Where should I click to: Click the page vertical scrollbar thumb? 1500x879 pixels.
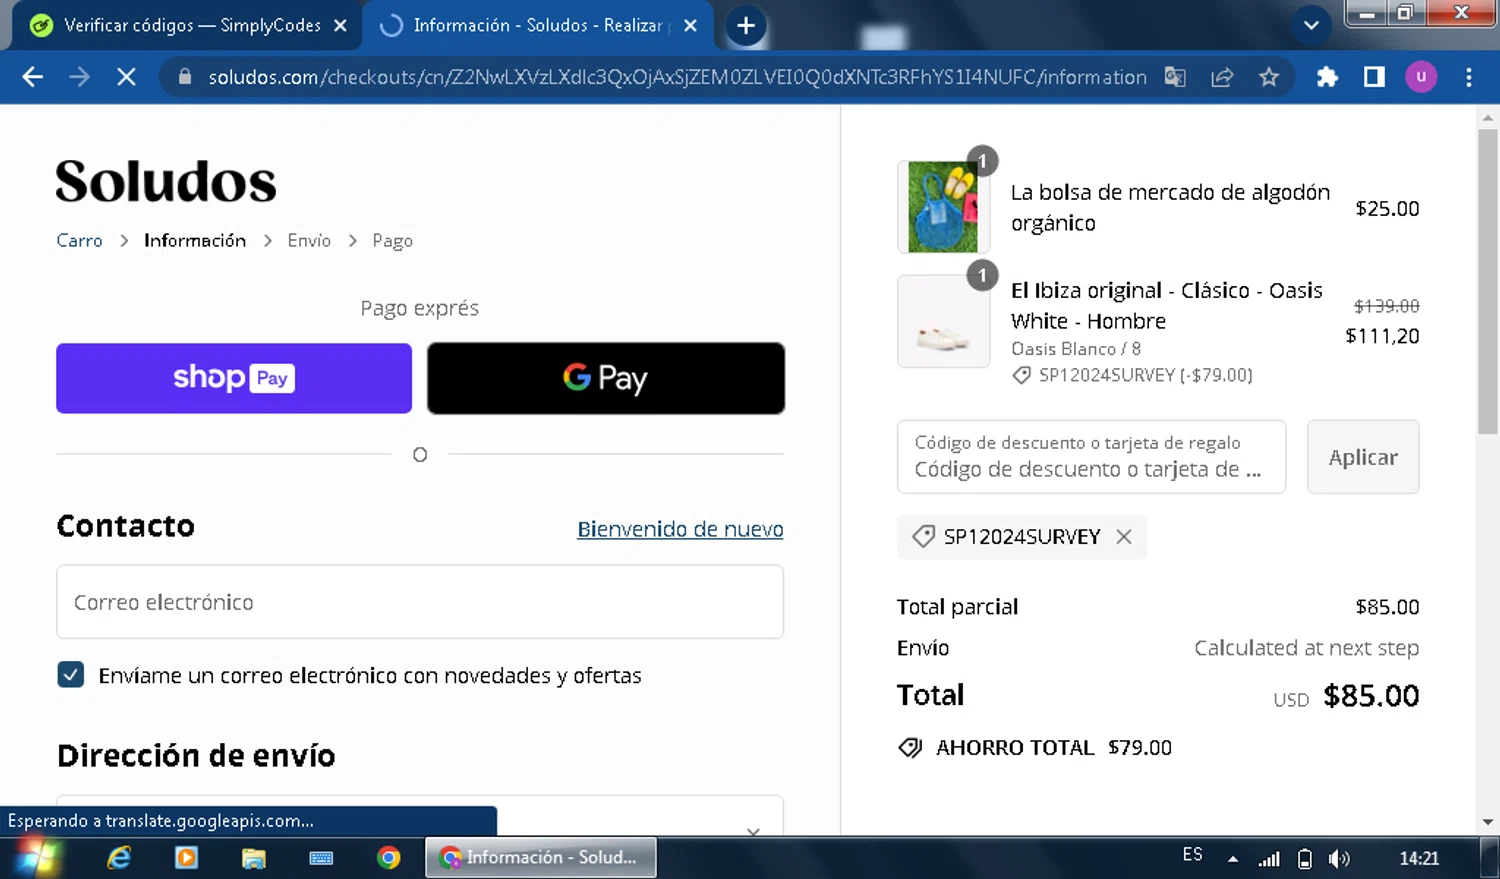point(1488,280)
